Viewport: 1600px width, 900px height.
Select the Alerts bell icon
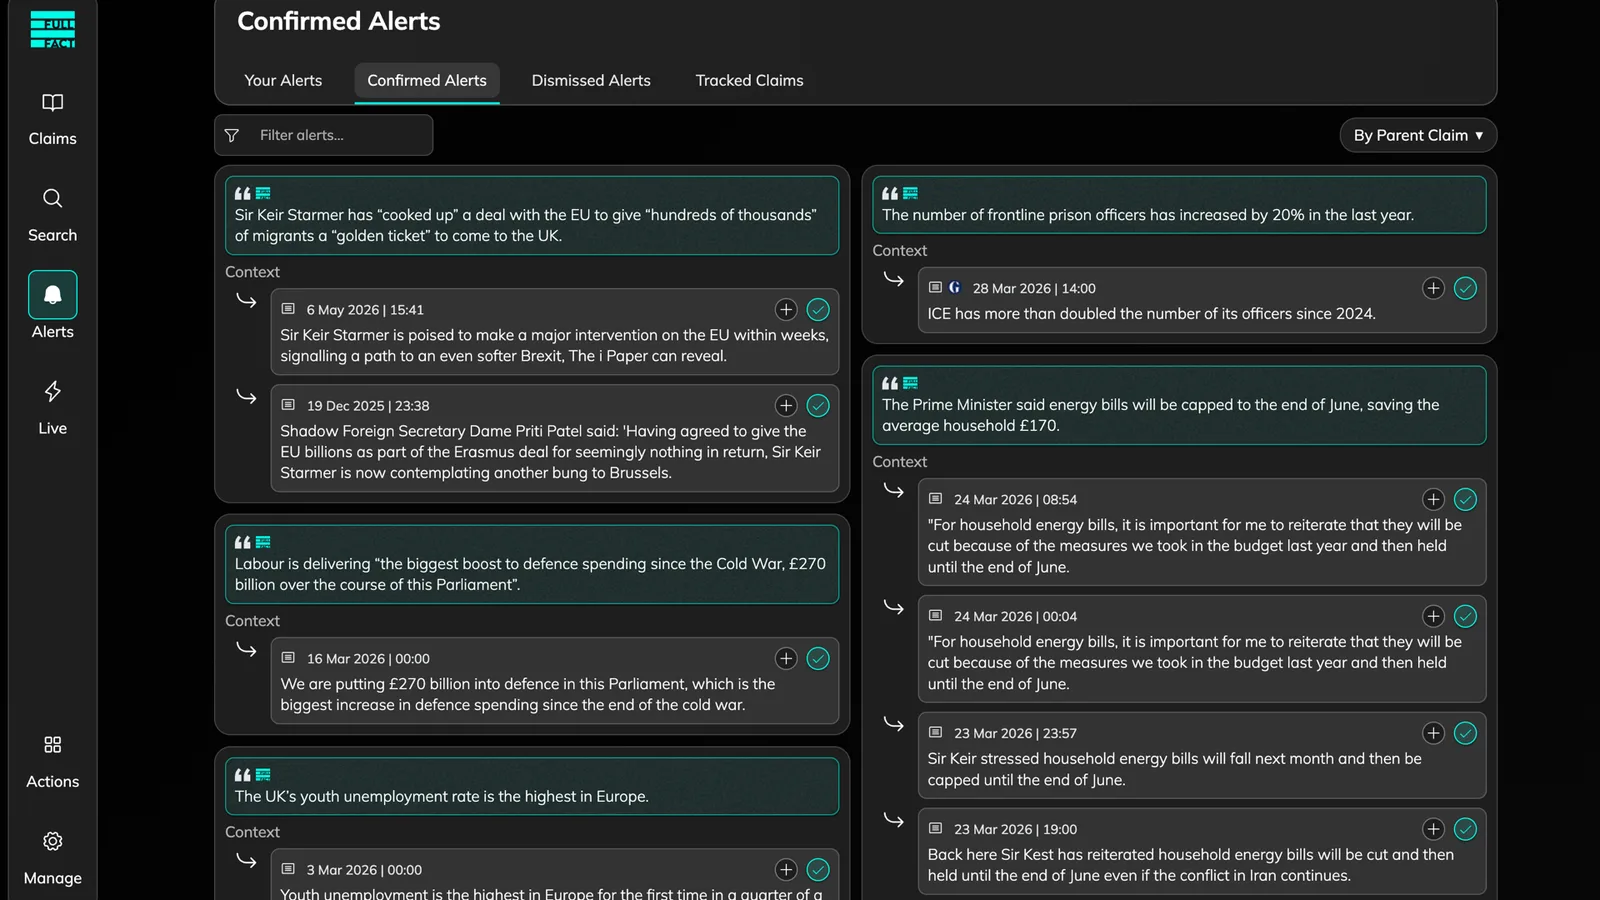[x=52, y=295]
